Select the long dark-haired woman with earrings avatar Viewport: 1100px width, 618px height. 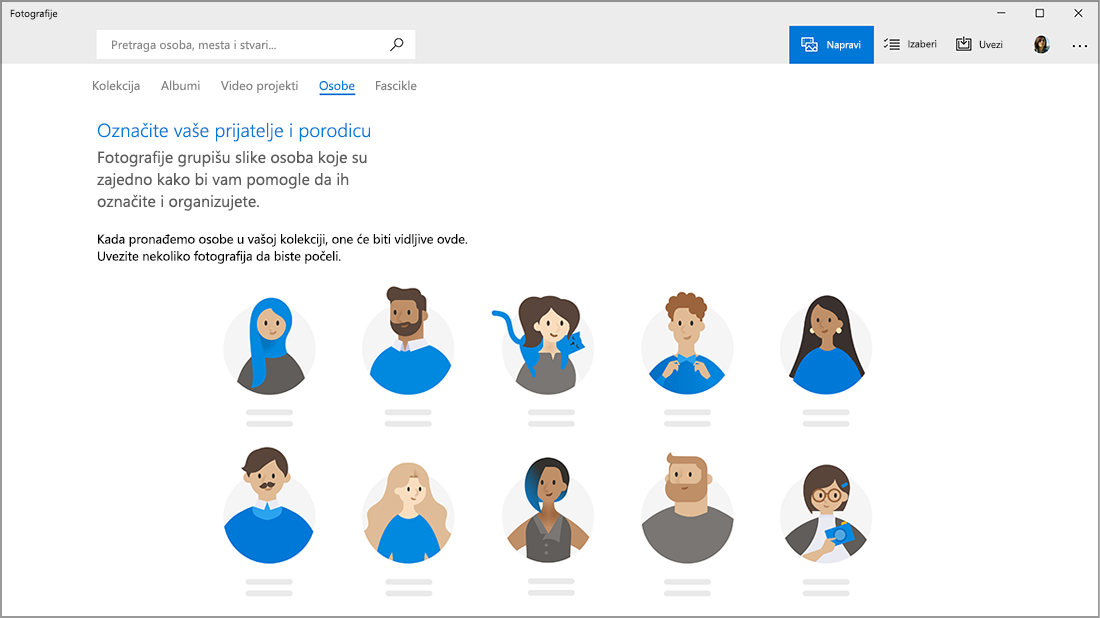(x=826, y=344)
